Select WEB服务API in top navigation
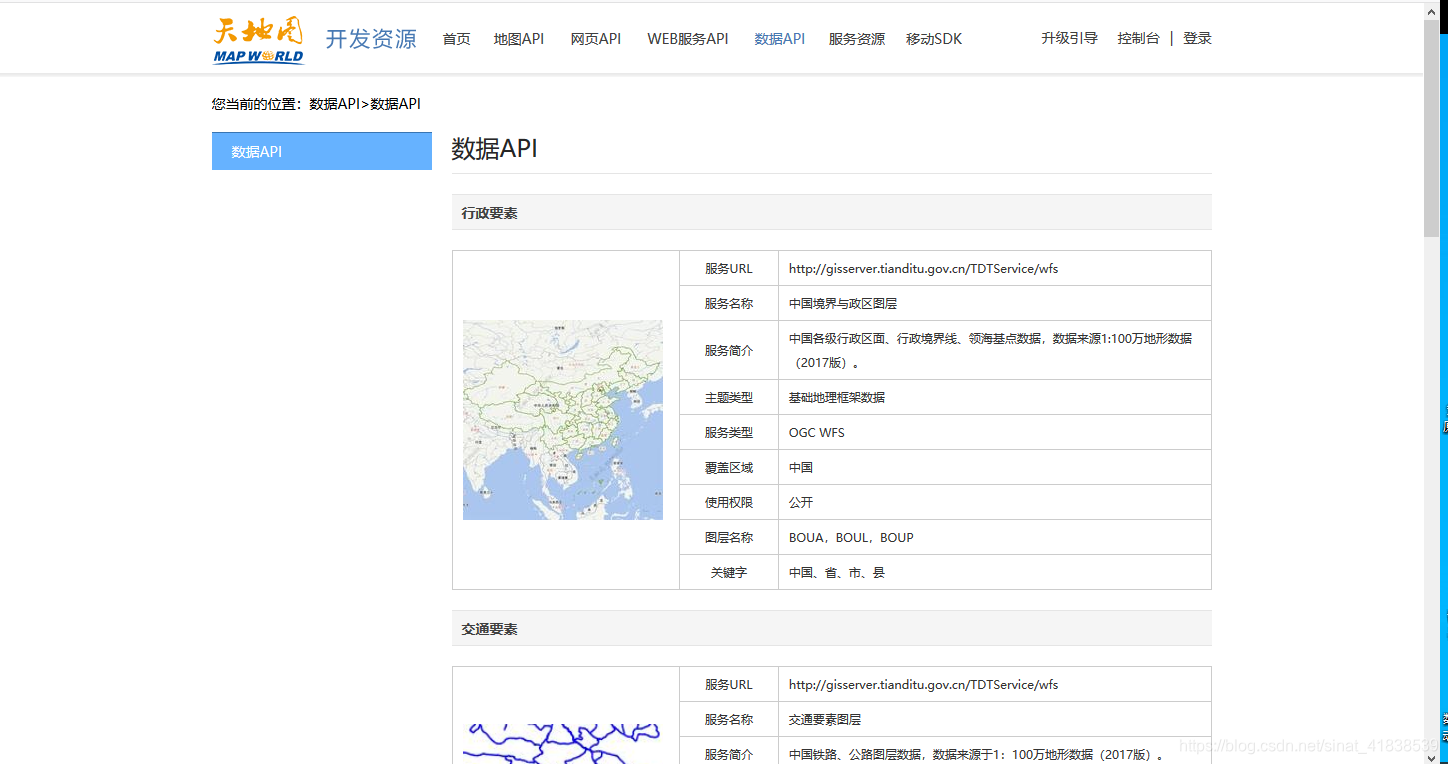Viewport: 1448px width, 764px height. [x=687, y=39]
